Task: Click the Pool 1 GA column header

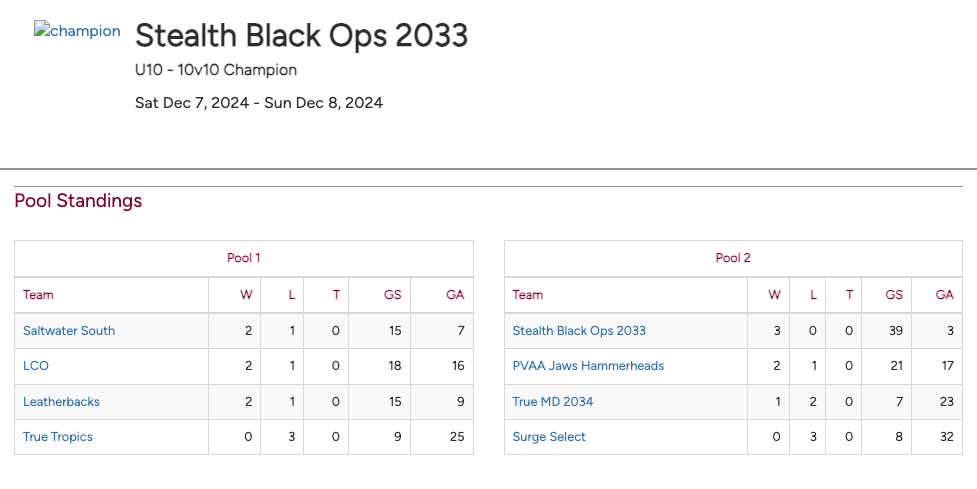Action: tap(455, 295)
